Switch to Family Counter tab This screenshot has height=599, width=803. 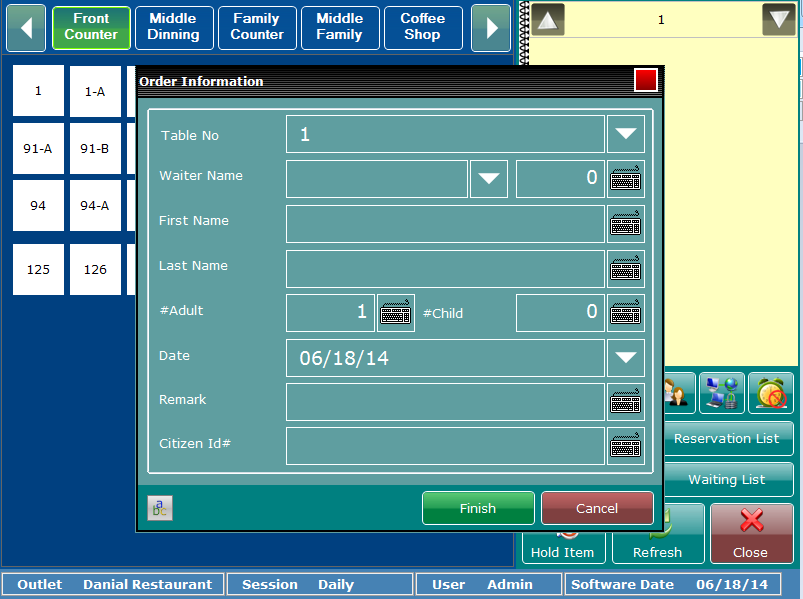[257, 28]
